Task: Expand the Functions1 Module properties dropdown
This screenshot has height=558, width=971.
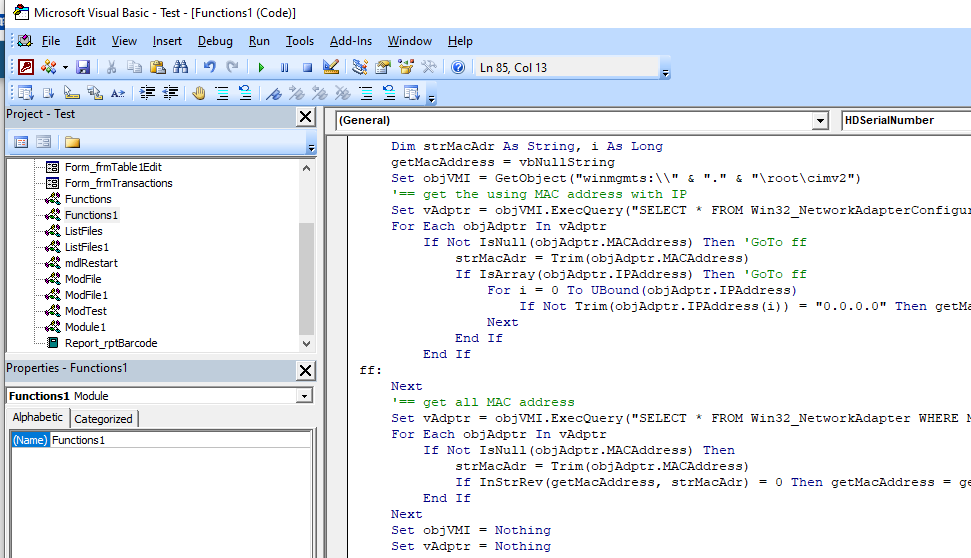Action: (304, 396)
